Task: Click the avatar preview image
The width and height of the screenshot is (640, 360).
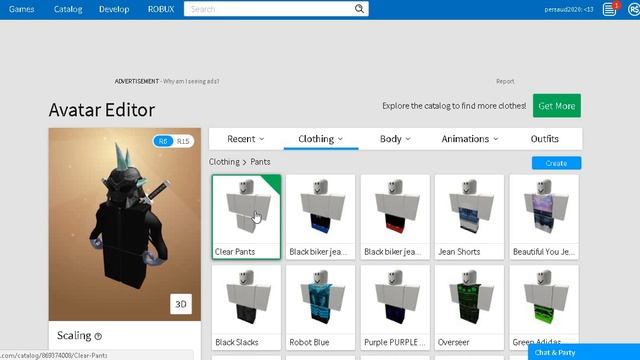Action: (x=124, y=224)
